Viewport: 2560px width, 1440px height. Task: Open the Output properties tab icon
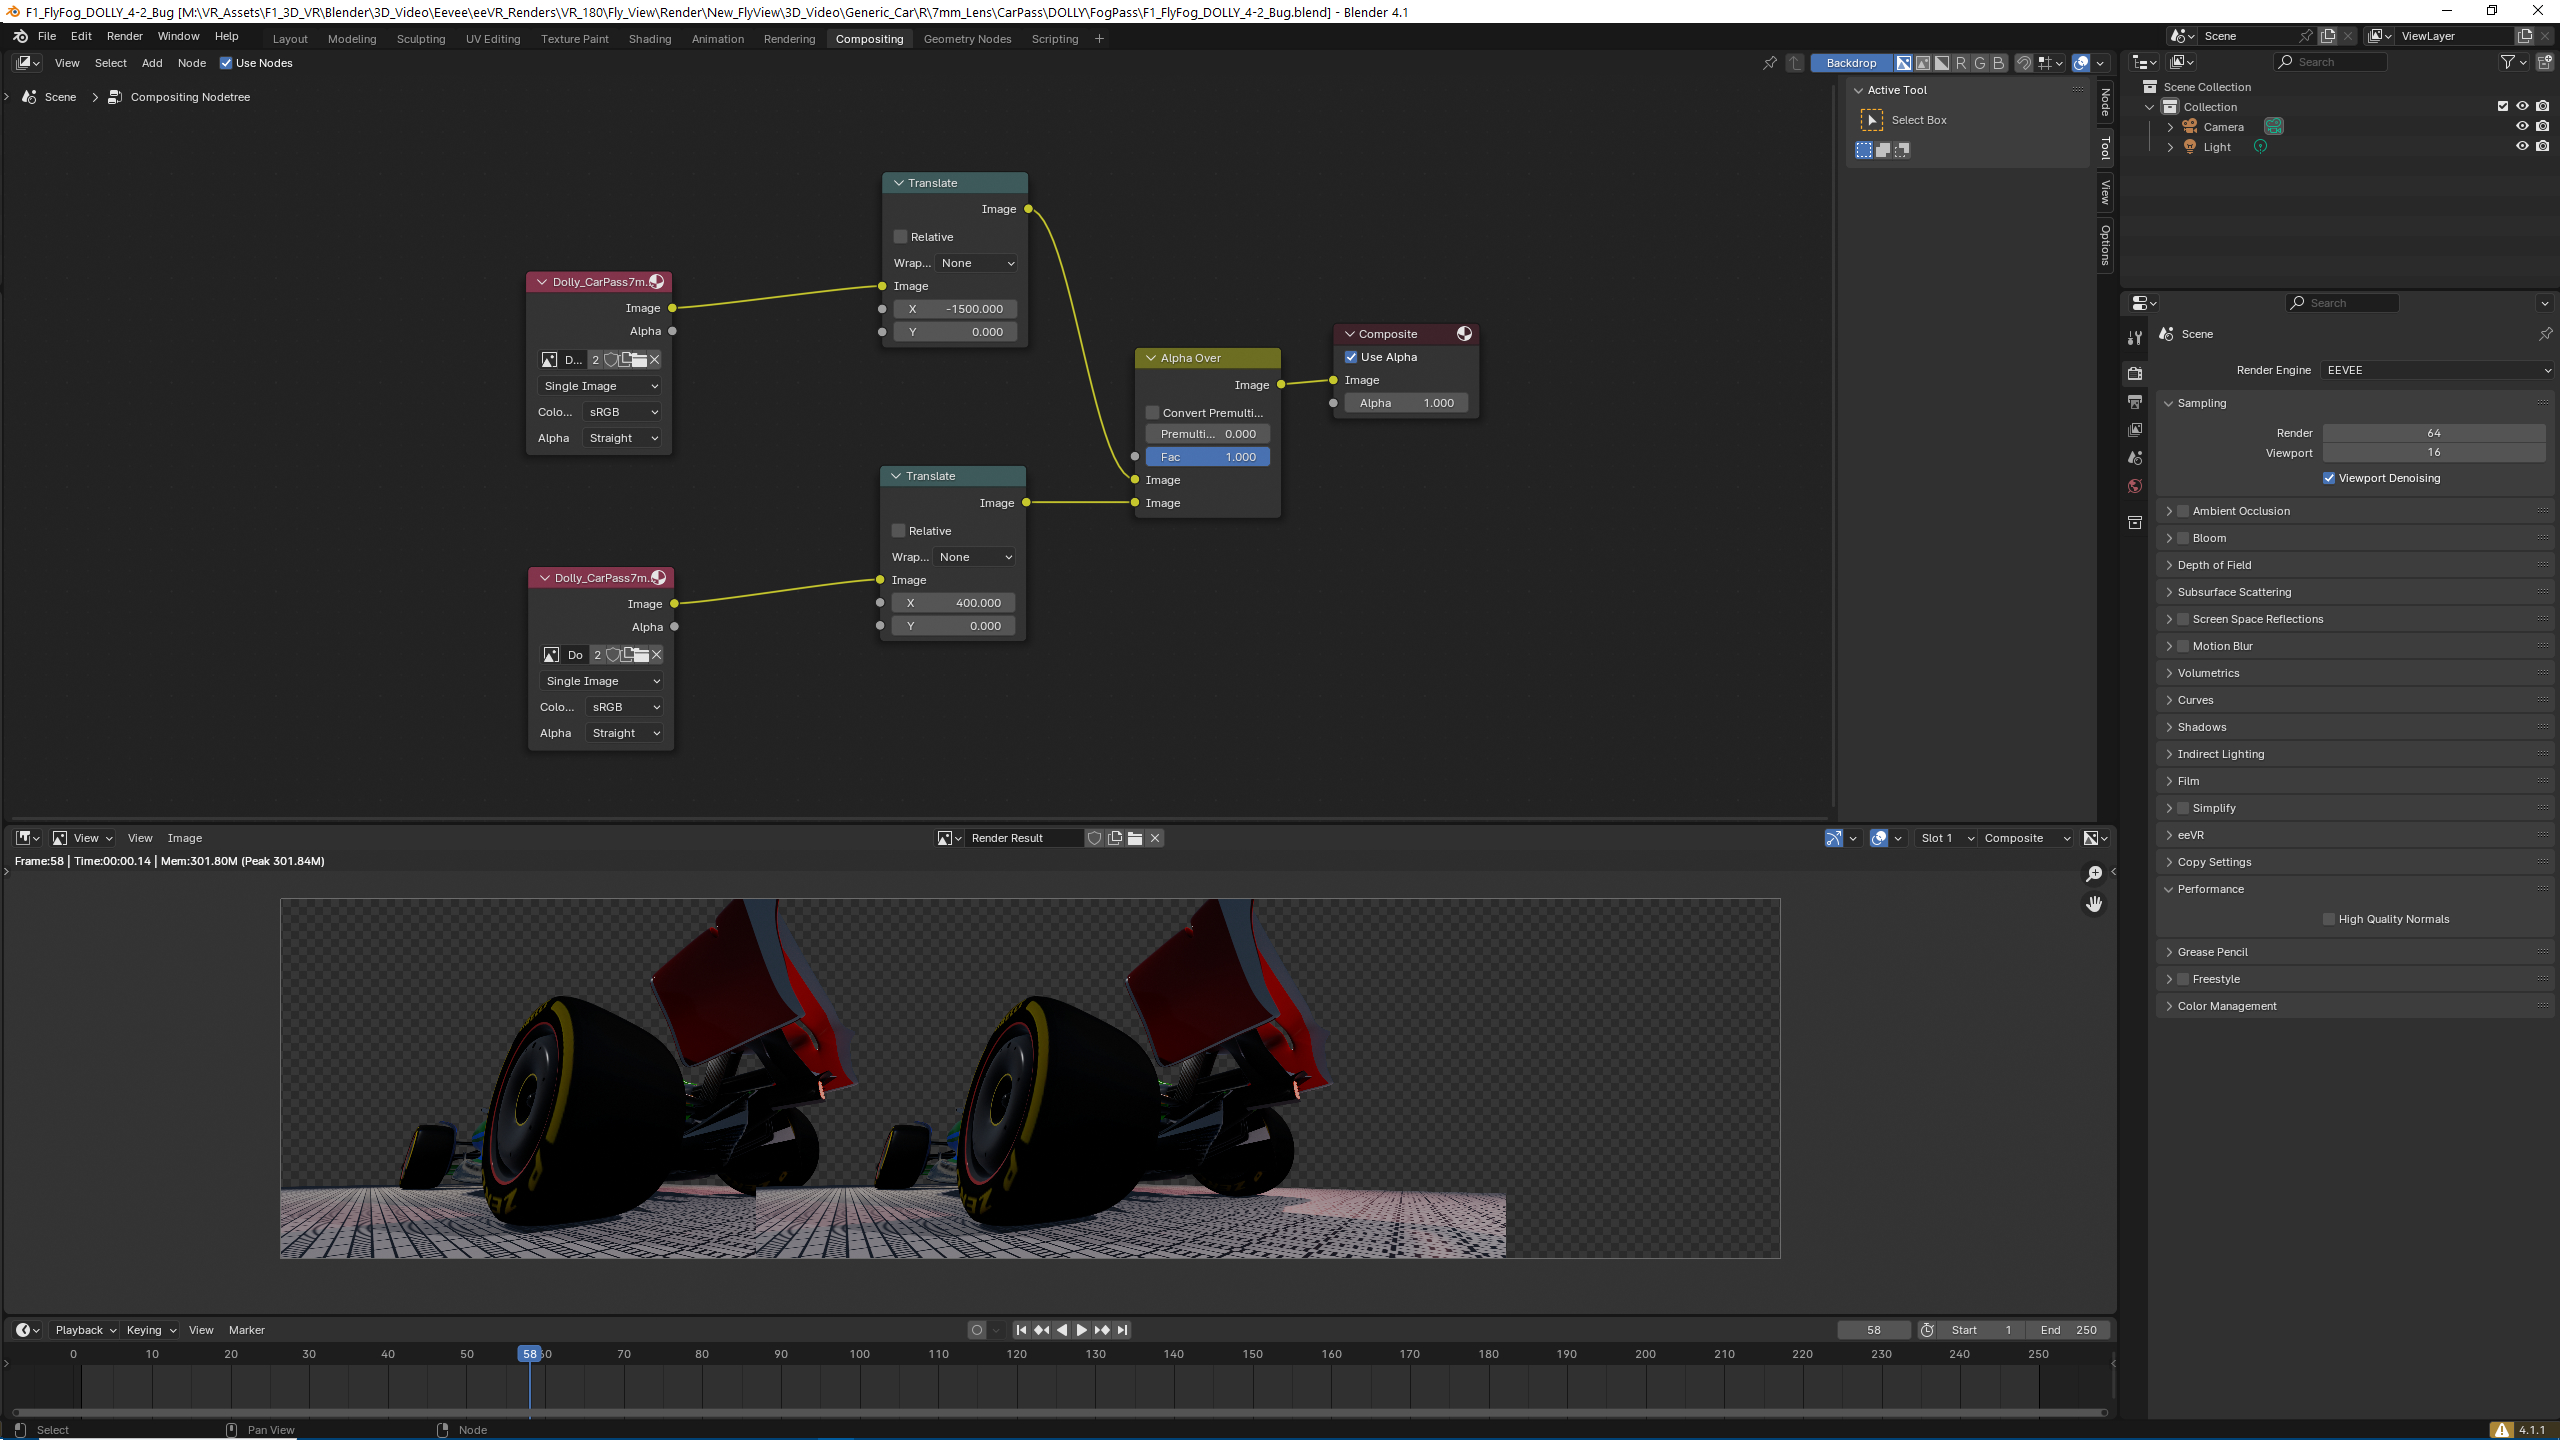coord(2135,401)
